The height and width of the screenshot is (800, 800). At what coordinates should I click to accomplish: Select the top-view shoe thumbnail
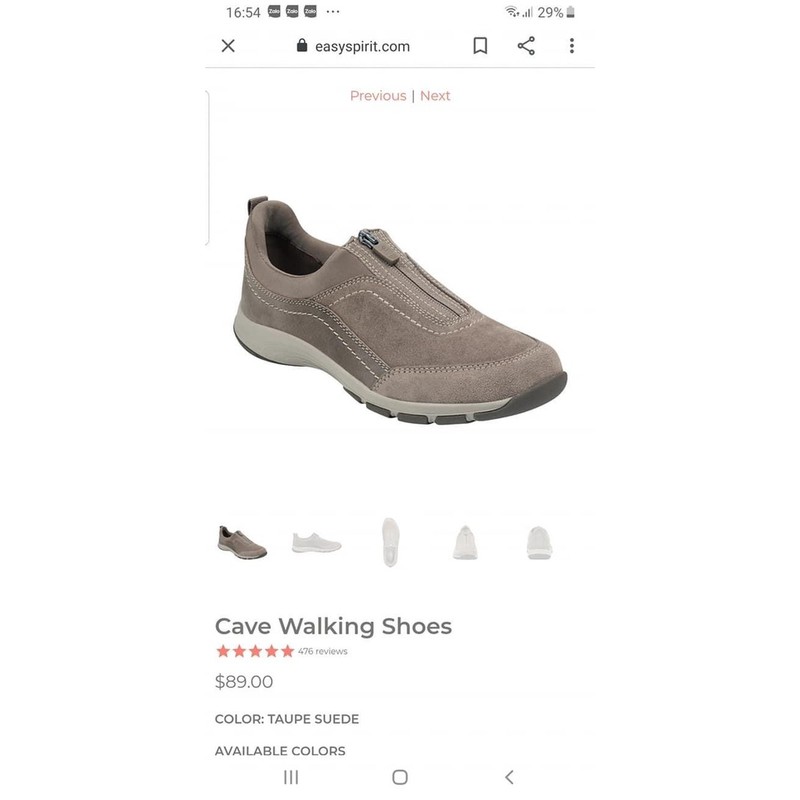[390, 542]
